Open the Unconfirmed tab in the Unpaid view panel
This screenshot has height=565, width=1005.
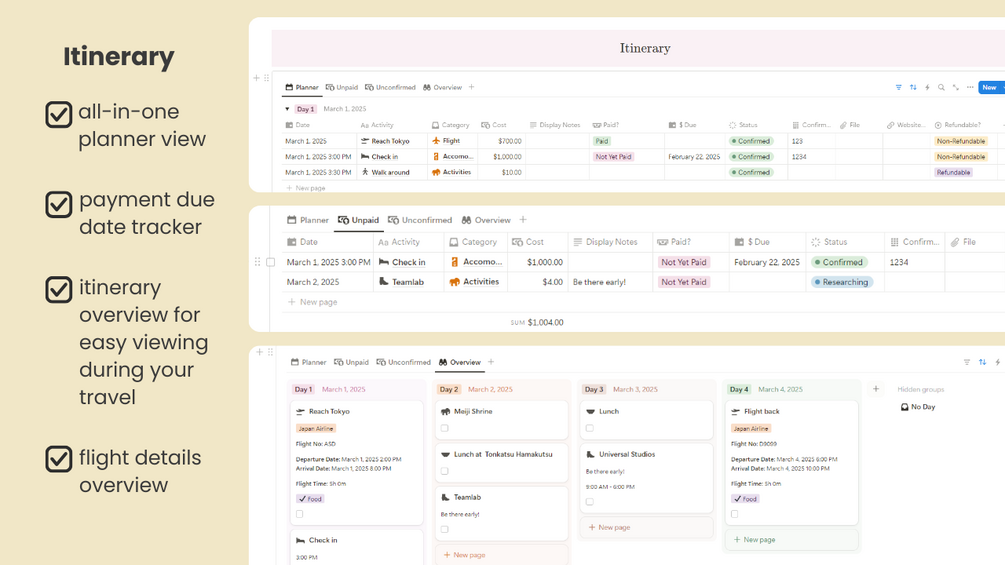tap(420, 220)
